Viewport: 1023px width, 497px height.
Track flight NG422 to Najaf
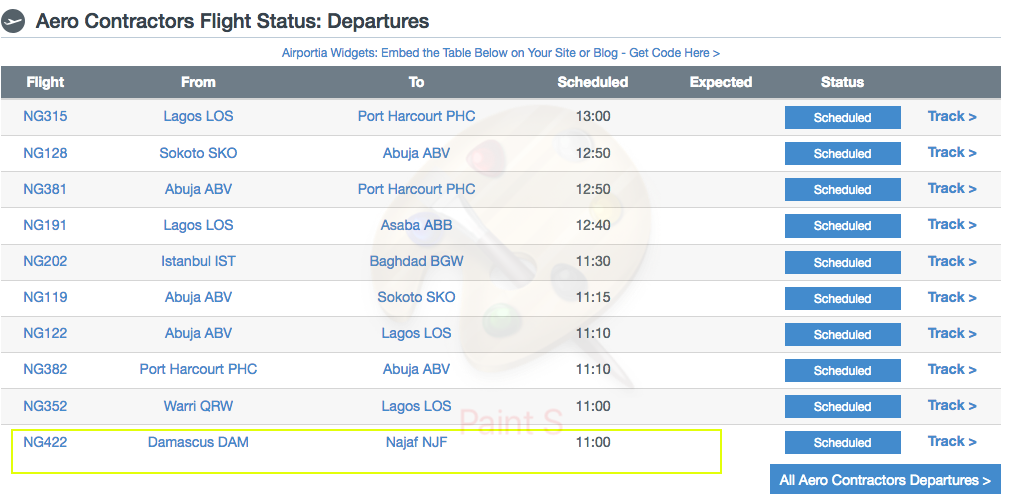point(952,442)
